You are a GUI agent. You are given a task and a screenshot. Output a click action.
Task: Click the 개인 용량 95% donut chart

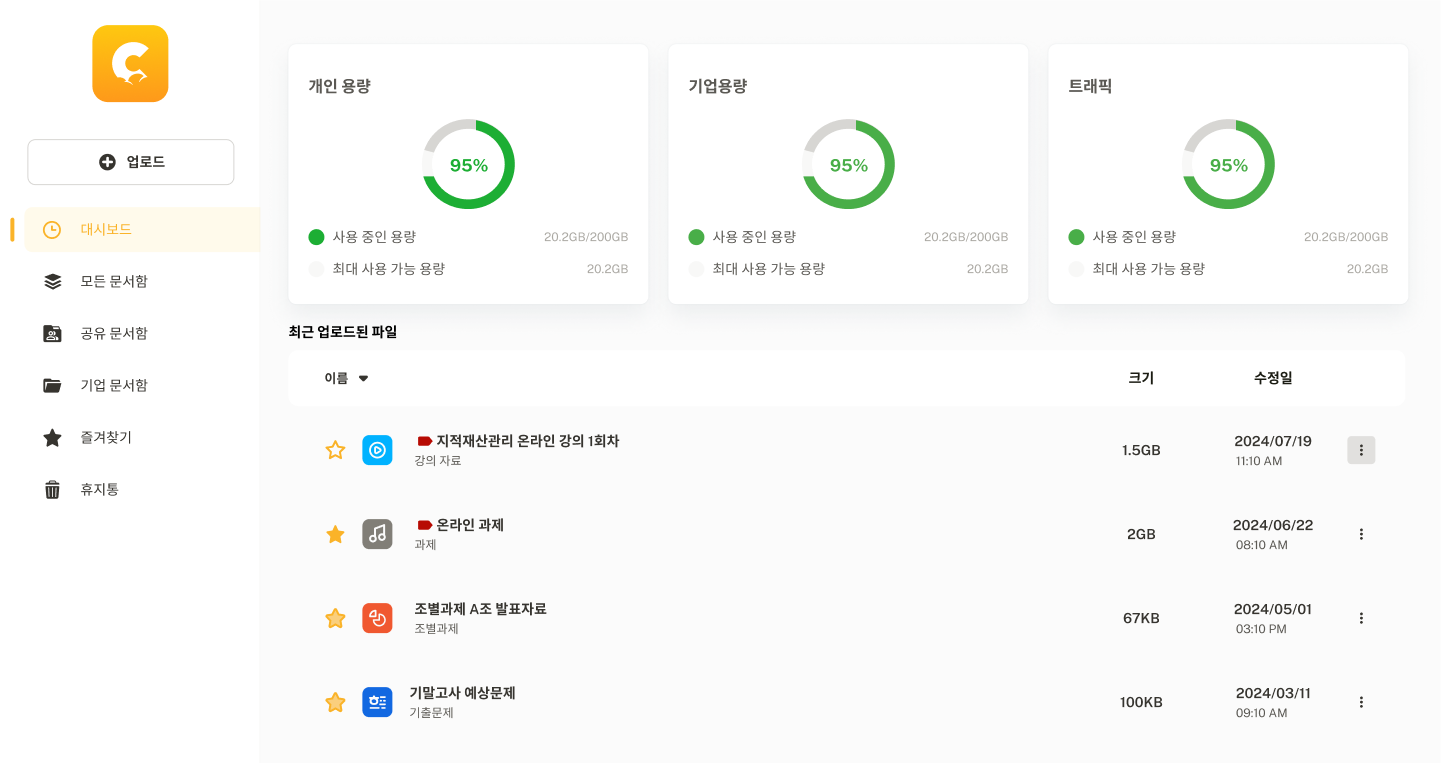[469, 165]
